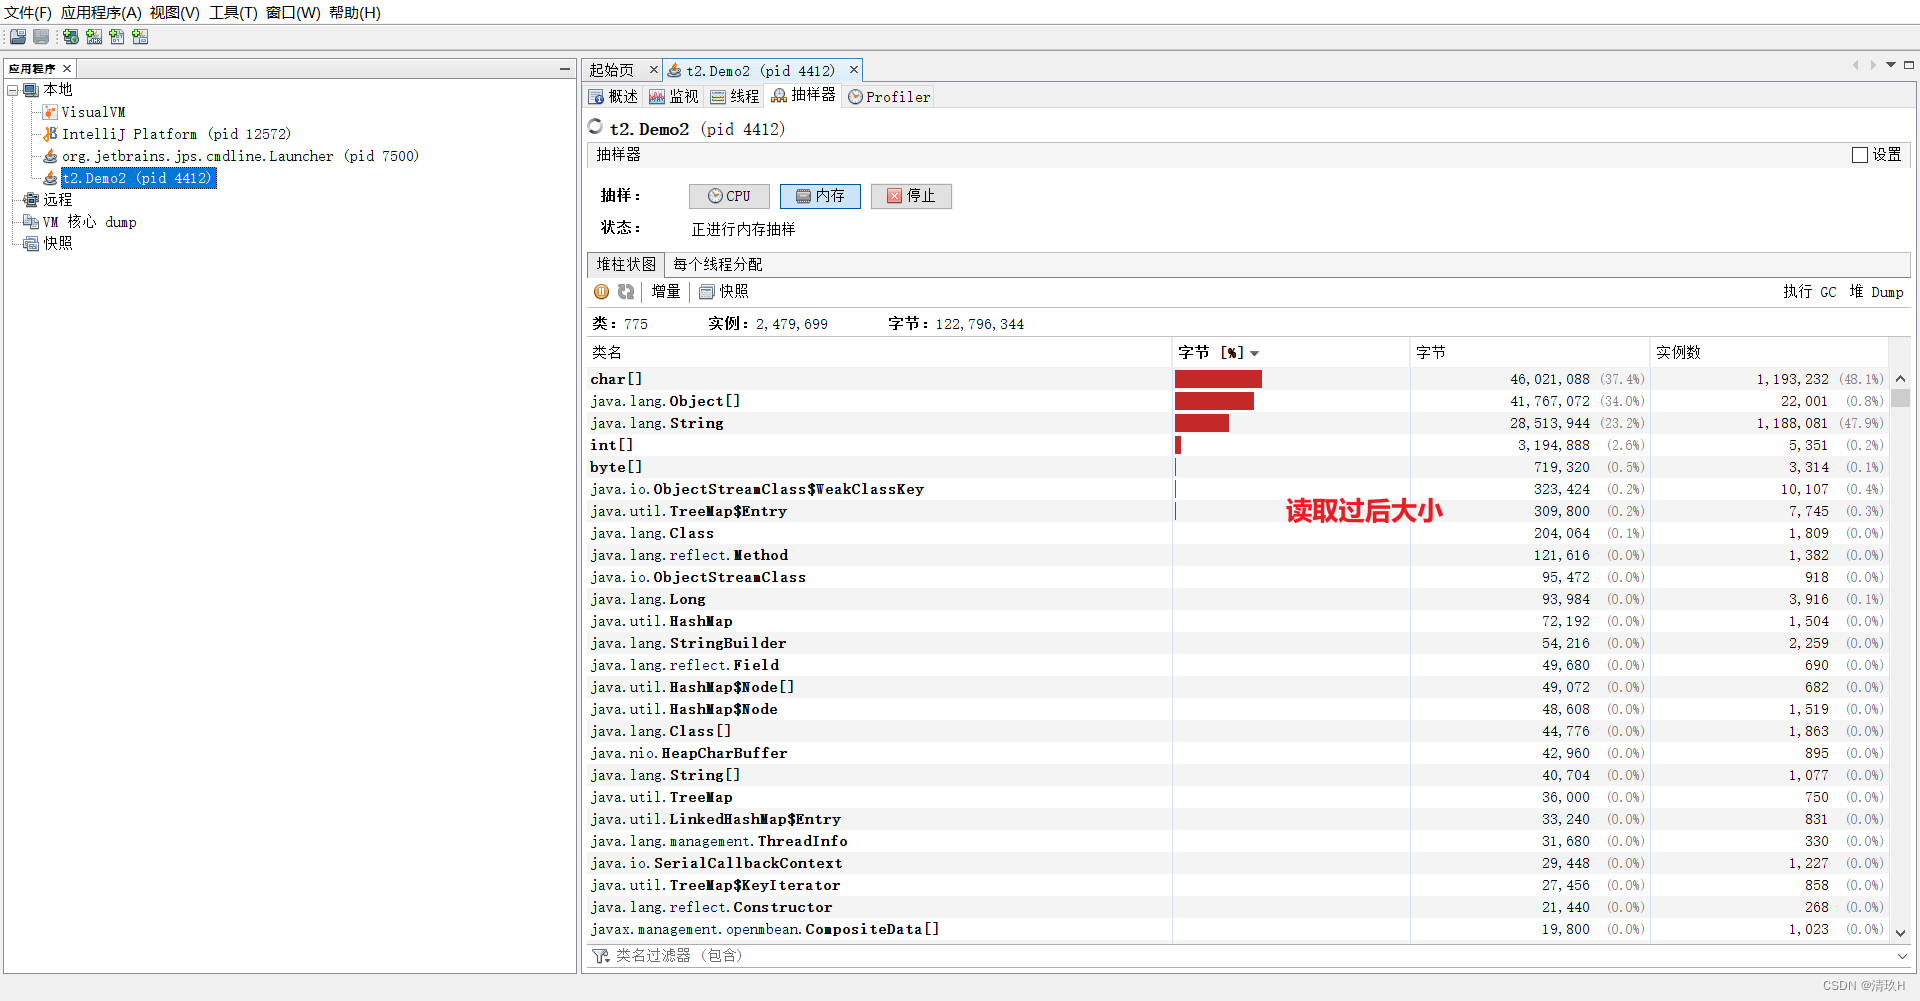Open the 应用程序(A) menu
1920x1001 pixels.
pyautogui.click(x=101, y=13)
